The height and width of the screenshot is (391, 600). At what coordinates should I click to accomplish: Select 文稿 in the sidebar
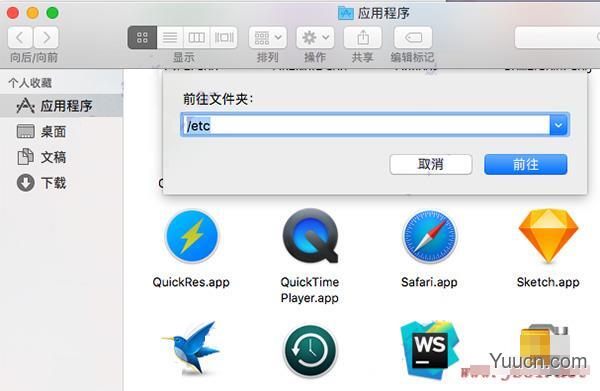click(x=61, y=157)
